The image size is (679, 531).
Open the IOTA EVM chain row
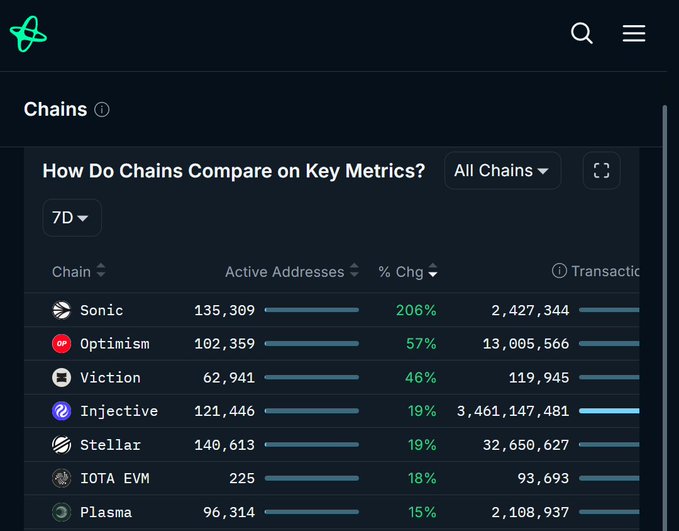332,479
